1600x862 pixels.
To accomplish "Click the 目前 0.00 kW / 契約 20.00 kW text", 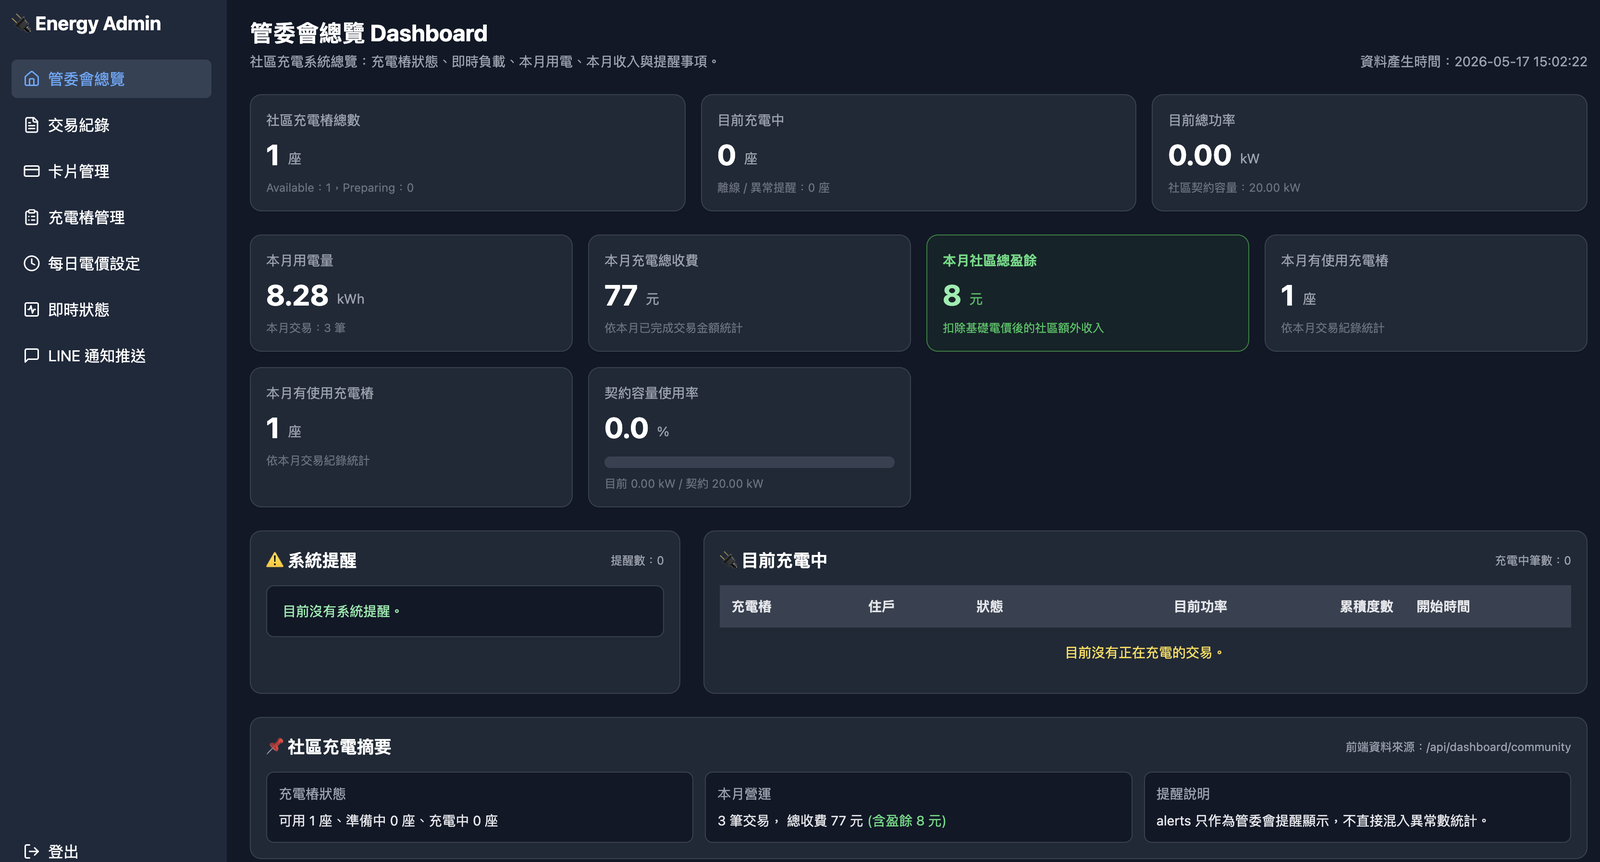I will coord(684,484).
